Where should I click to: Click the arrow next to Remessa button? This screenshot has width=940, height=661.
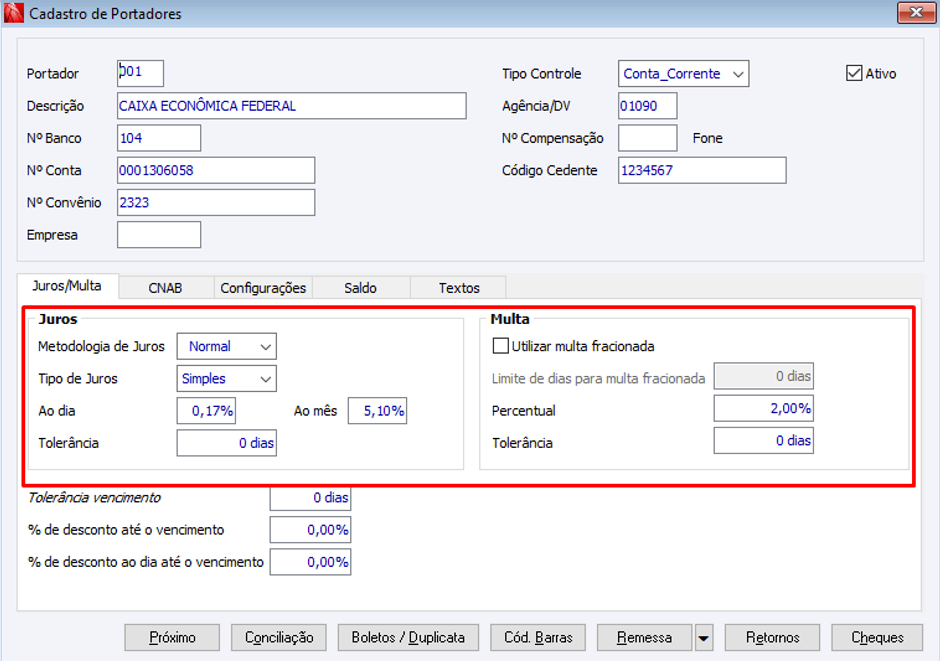(704, 638)
